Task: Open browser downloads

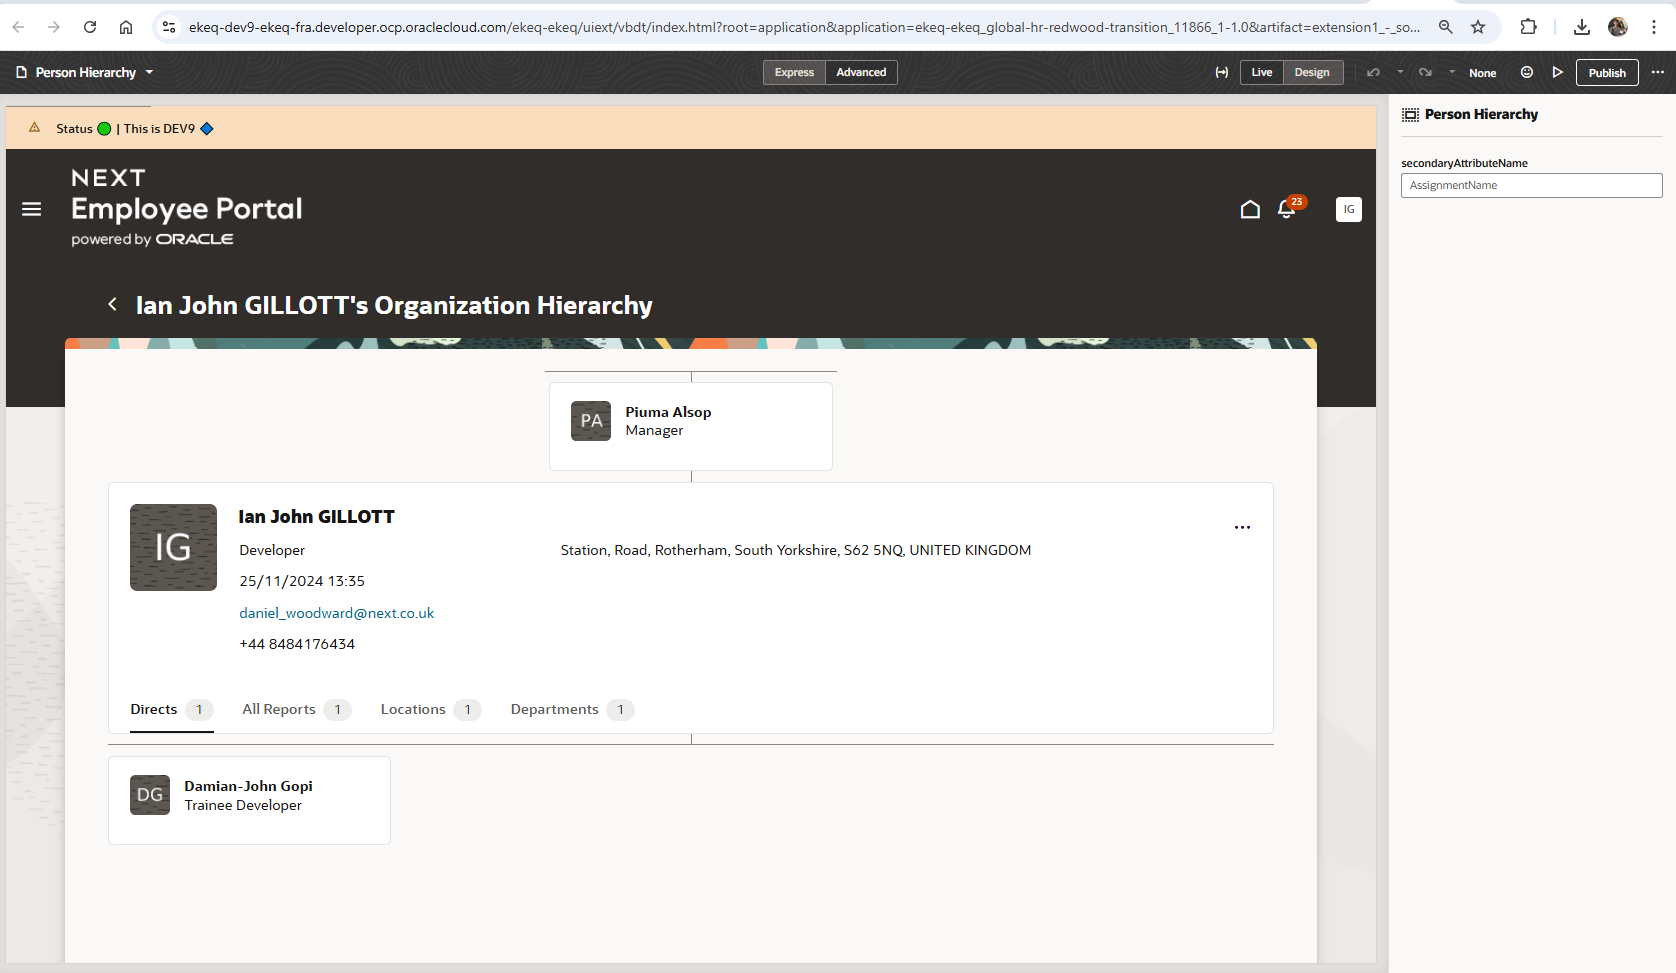Action: (1581, 27)
